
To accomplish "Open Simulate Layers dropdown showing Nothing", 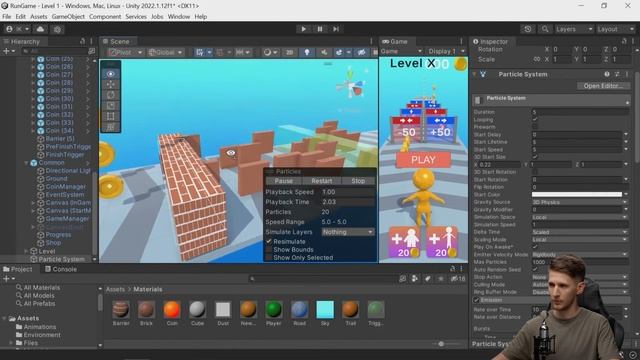I will (x=348, y=232).
